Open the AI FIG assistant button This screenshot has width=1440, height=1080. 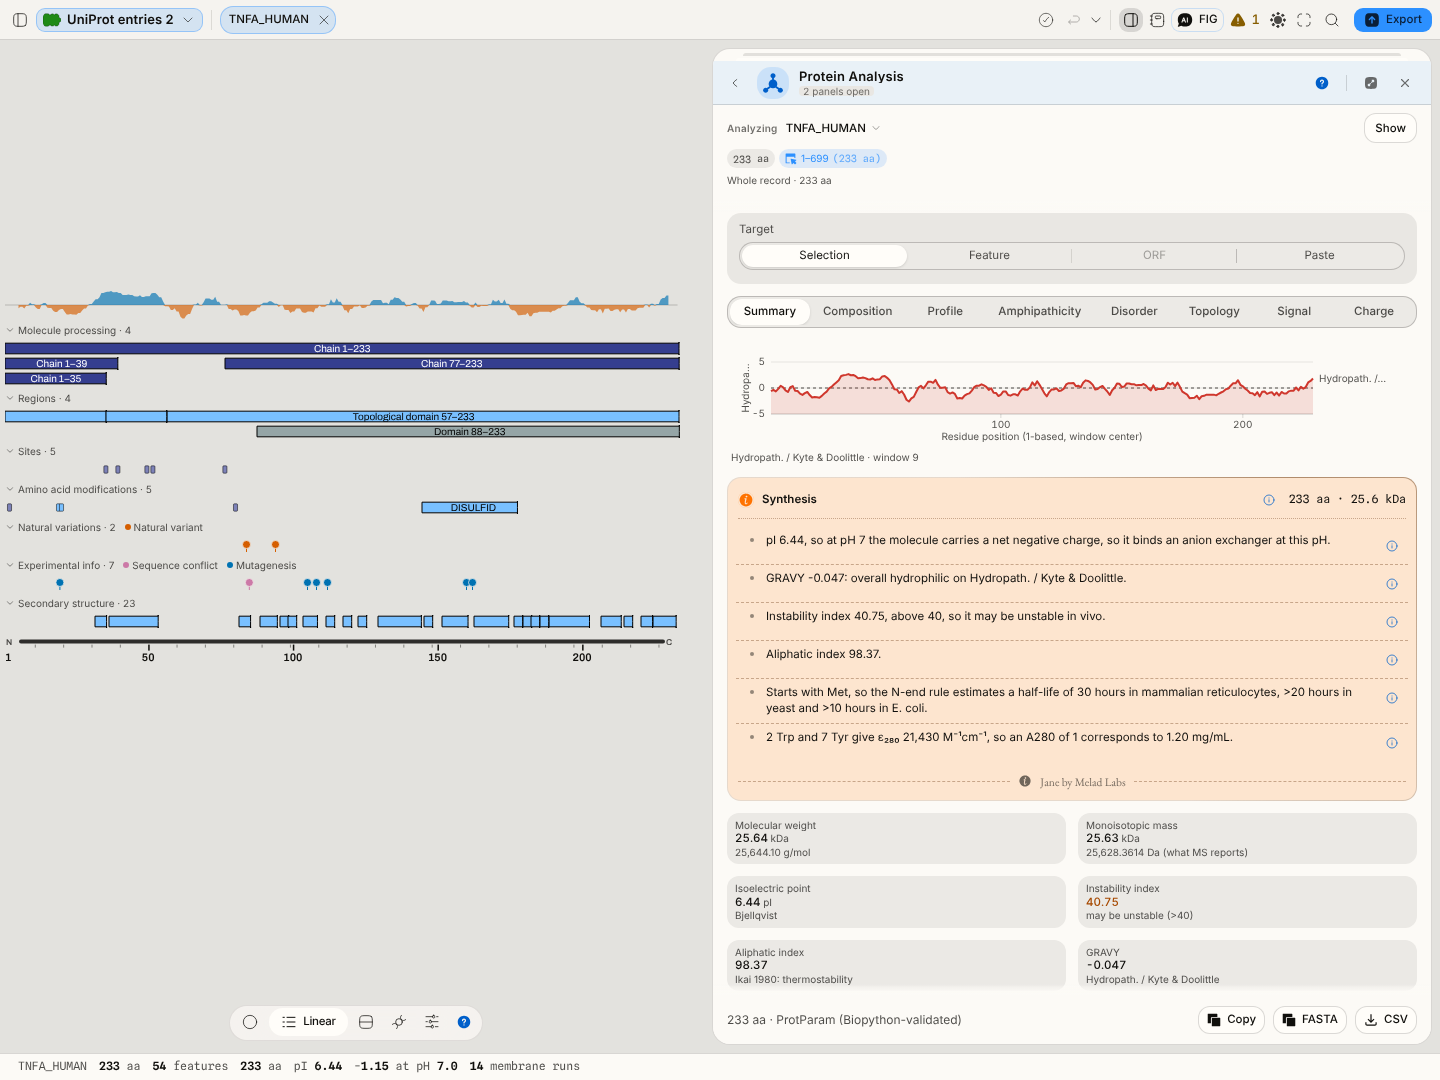tap(1198, 20)
